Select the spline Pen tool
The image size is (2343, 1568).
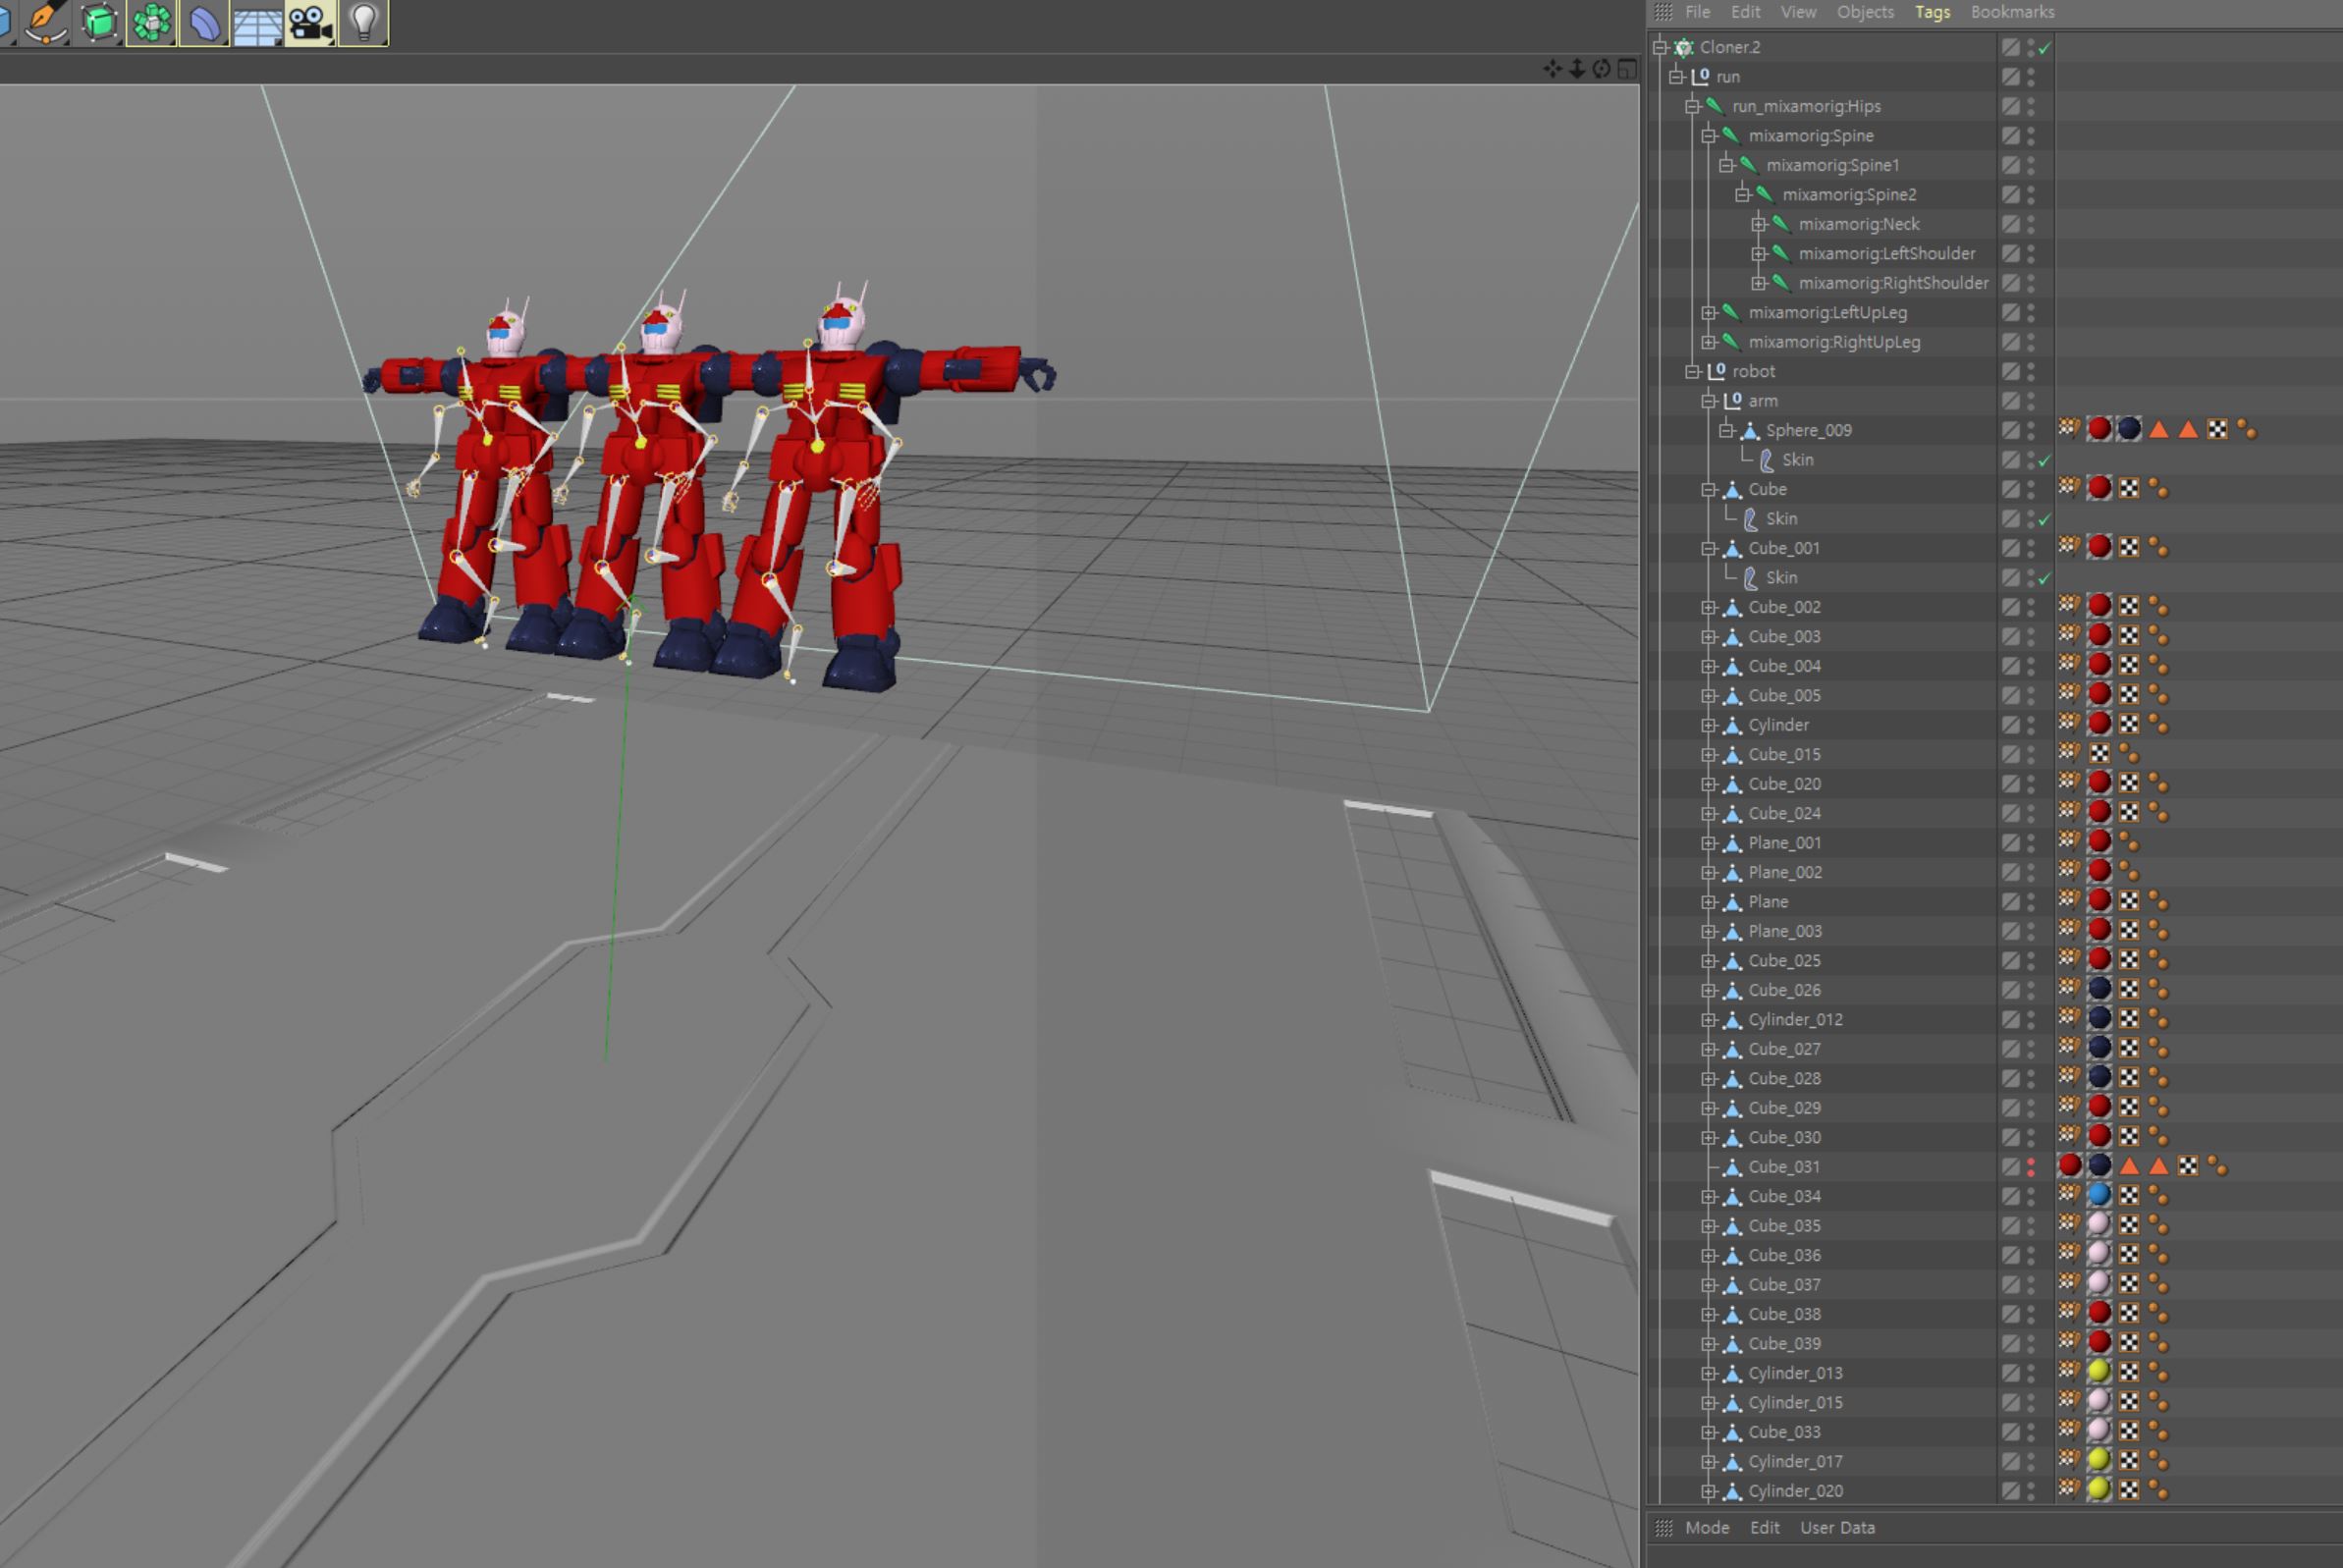coord(46,21)
